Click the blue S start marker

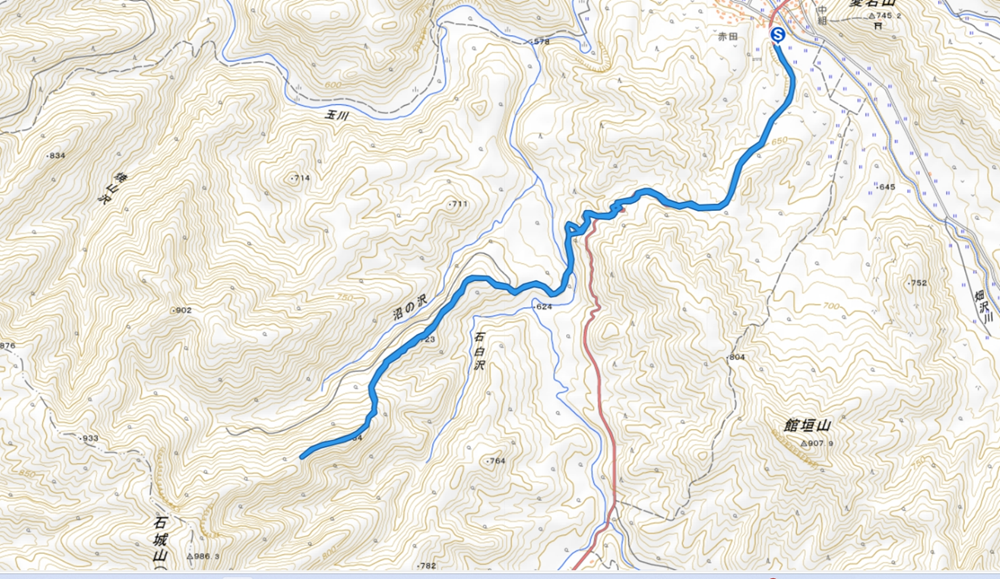click(x=777, y=35)
